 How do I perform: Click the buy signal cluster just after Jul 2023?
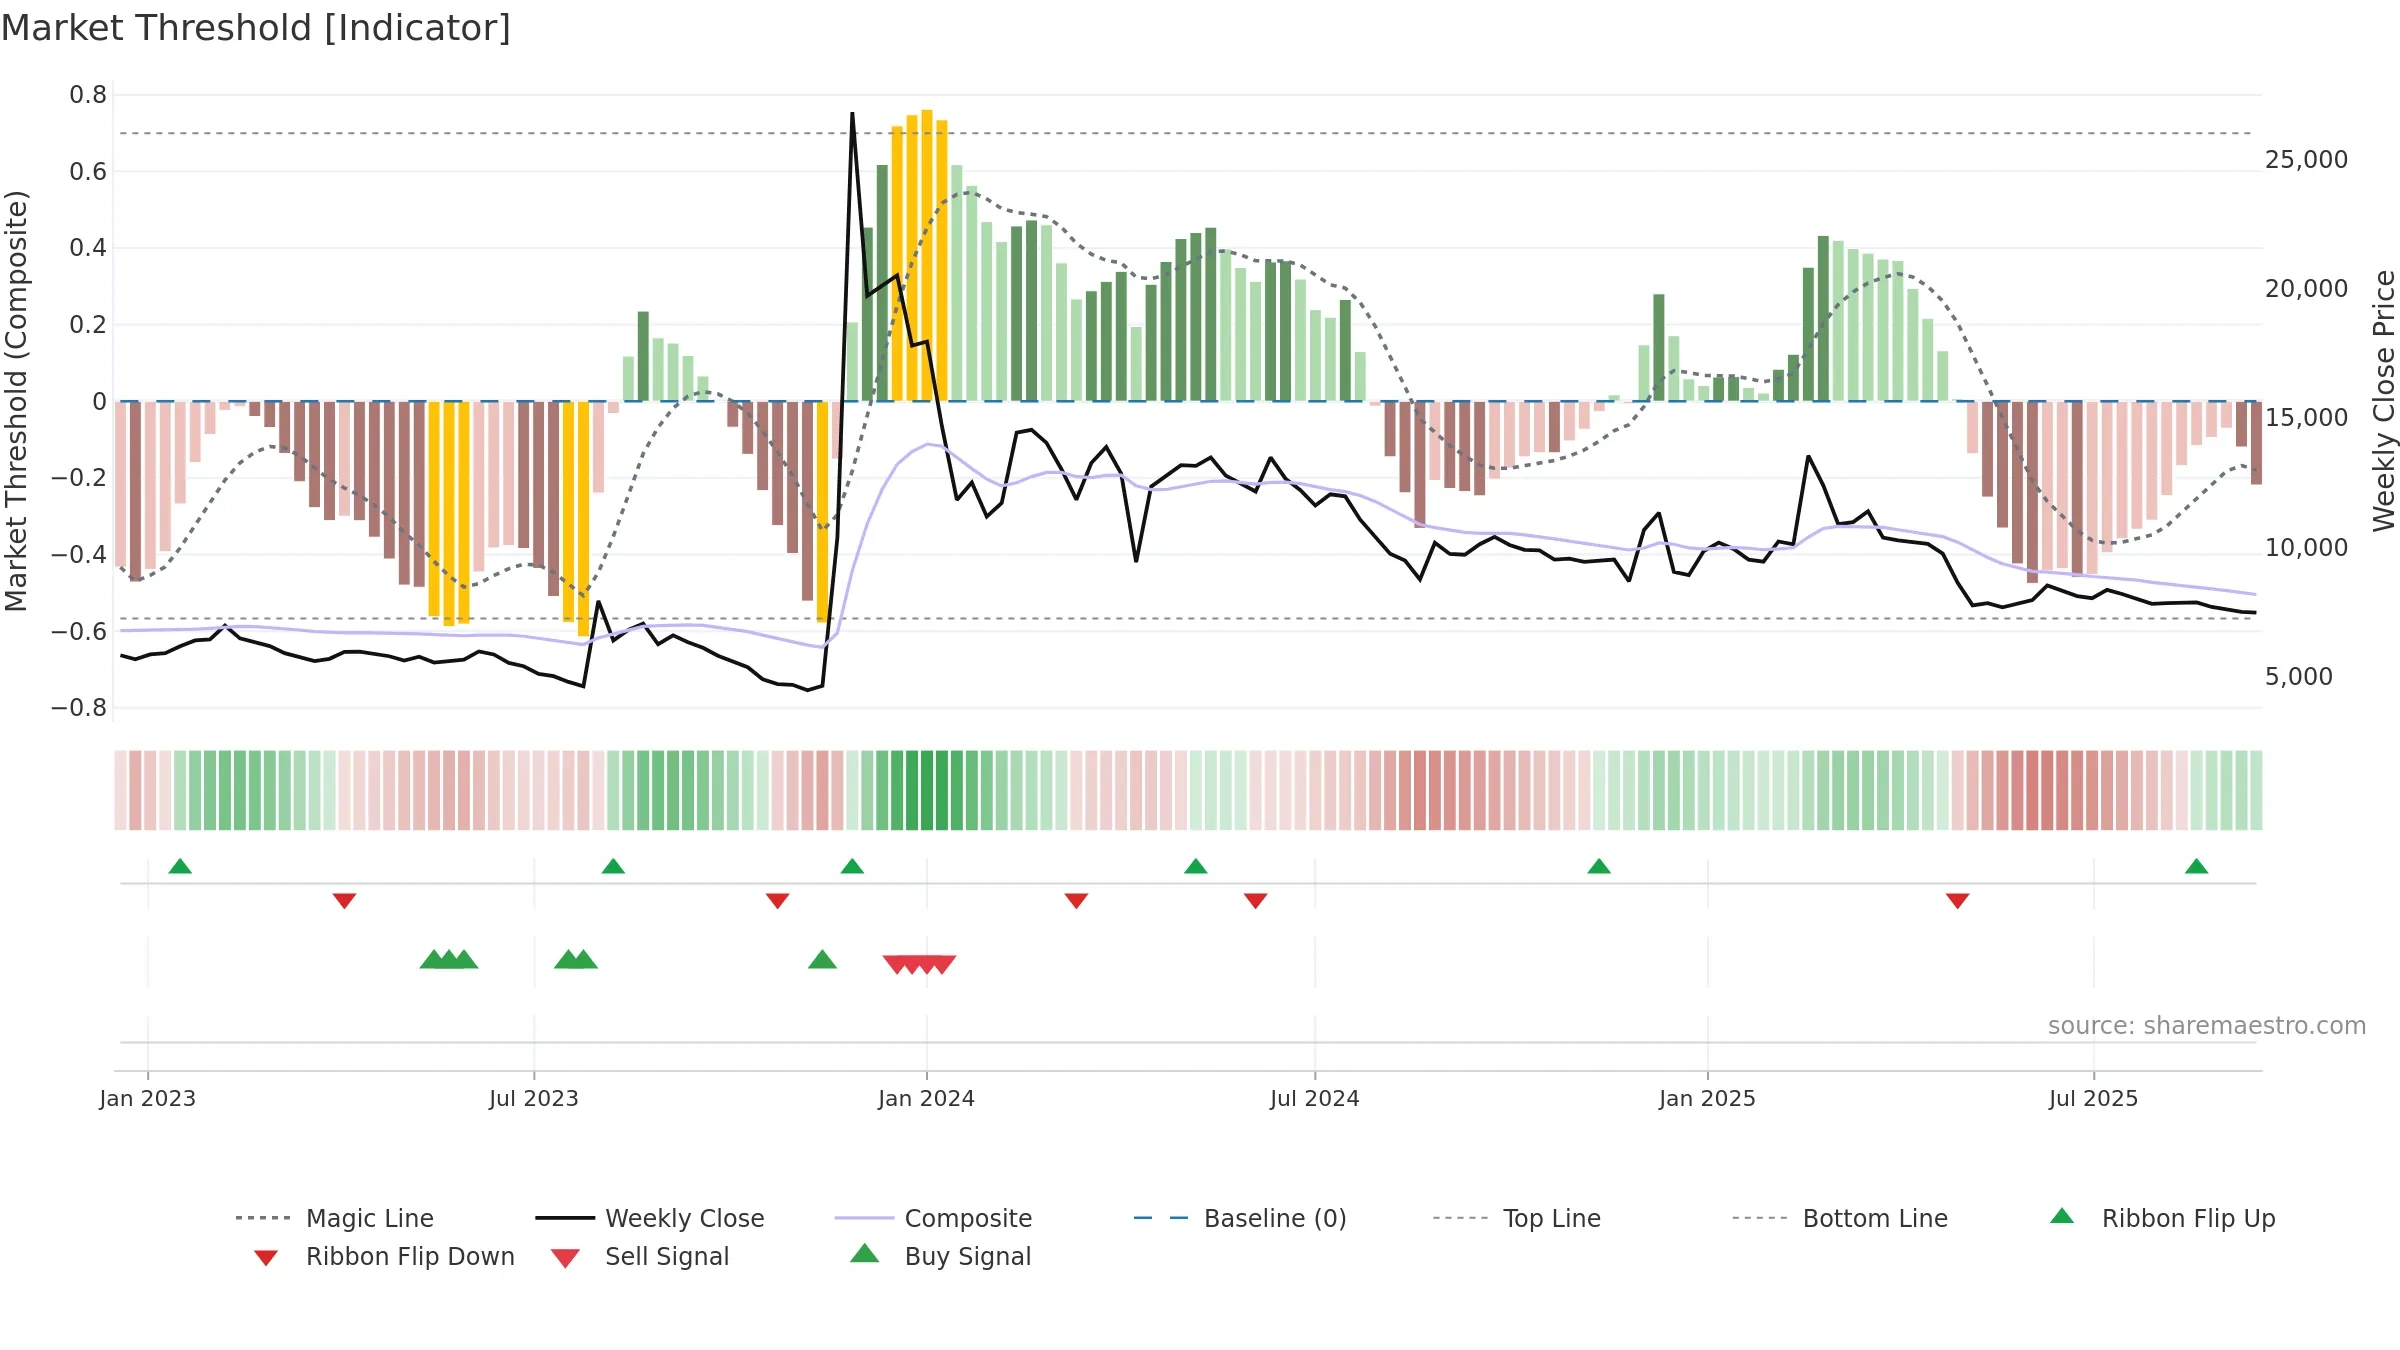576,960
